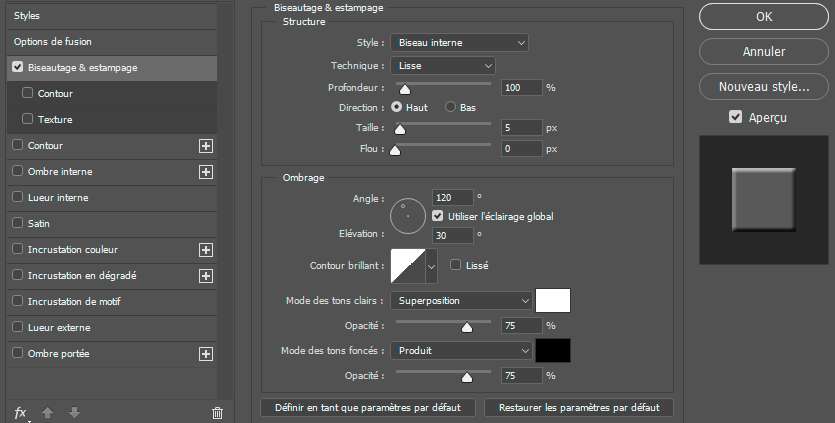
Task: Disable the Biseautage & estampage checkbox
Action: tap(18, 68)
